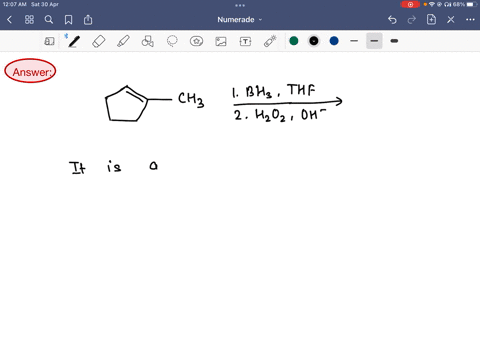
Task: Tap the '1. BH3, THF' reagent text
Action: pos(273,91)
